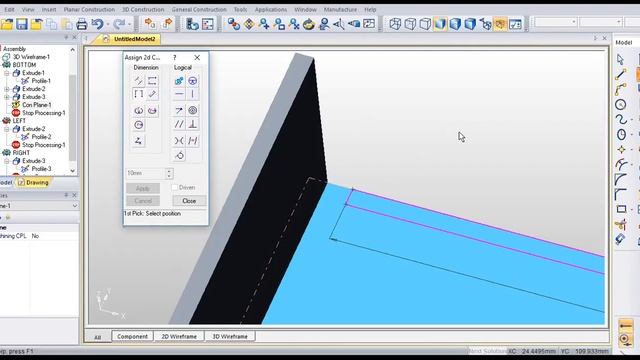Open the Planar Construction menu
The height and width of the screenshot is (360, 640).
tap(89, 9)
